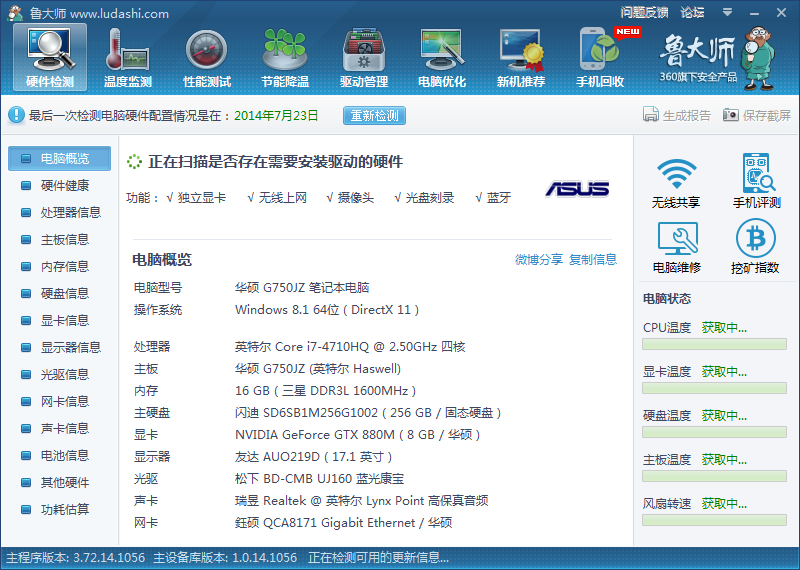Click the 复制信息 link

point(593,259)
